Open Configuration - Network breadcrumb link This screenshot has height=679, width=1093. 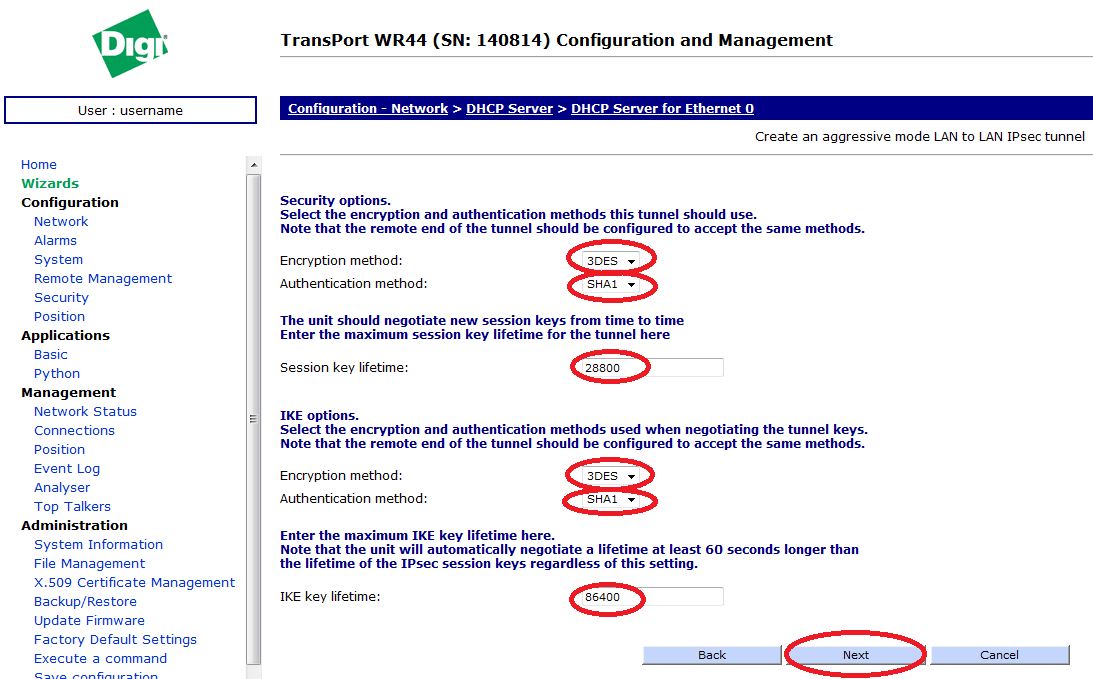(368, 109)
